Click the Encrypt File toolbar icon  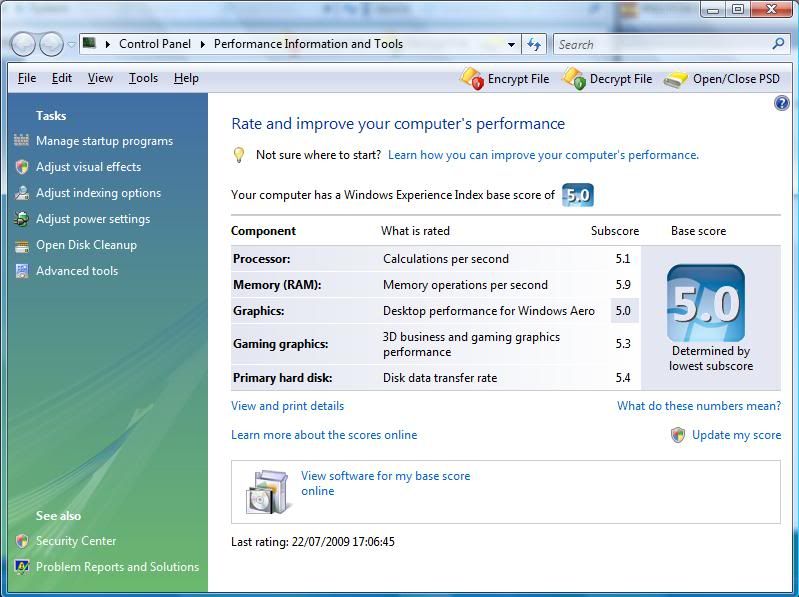(472, 78)
